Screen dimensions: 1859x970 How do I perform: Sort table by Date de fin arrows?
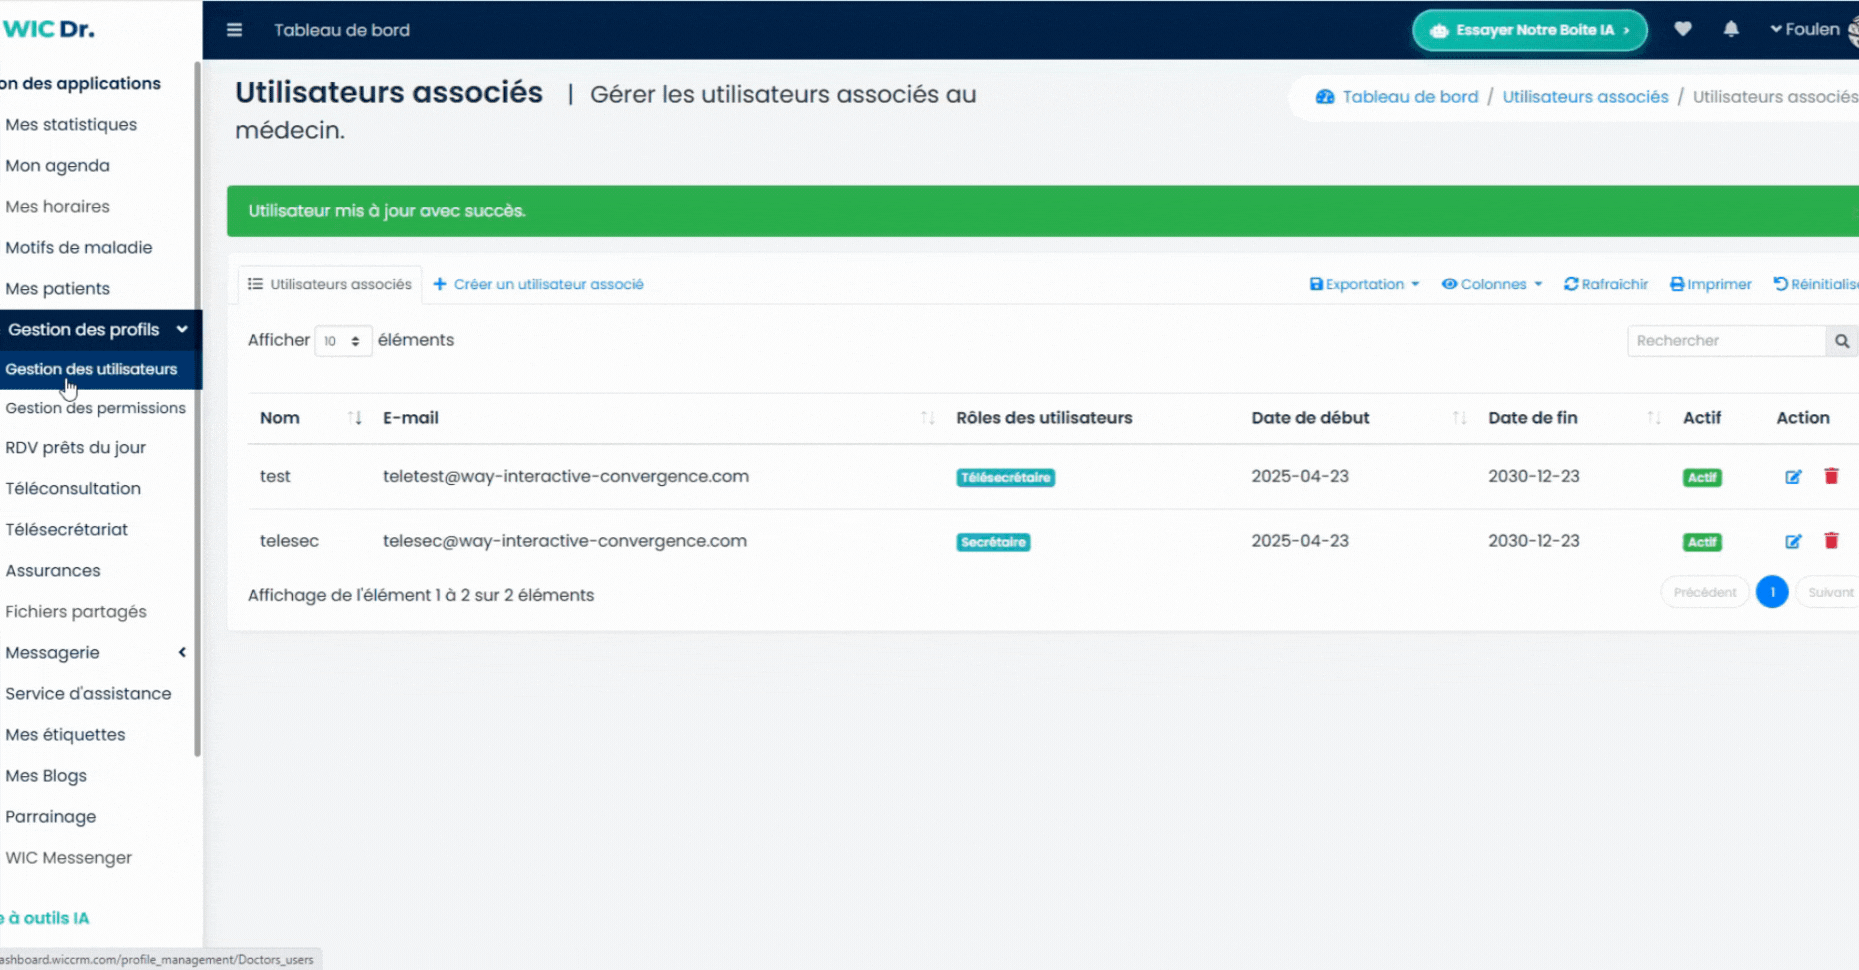coord(1653,418)
